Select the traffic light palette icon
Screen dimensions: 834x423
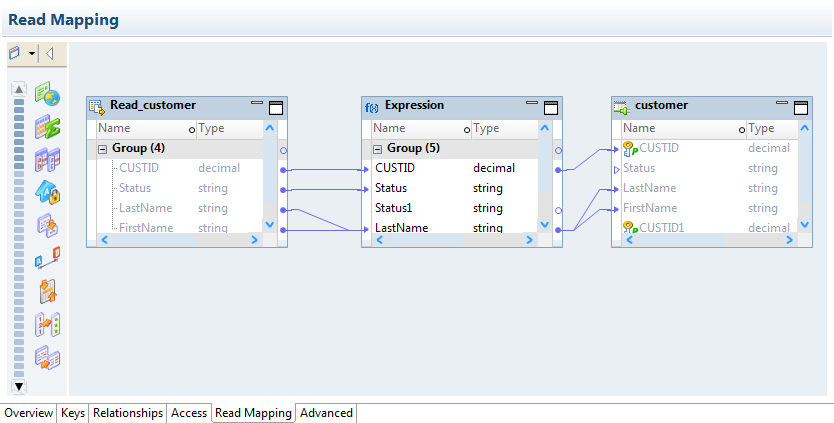pyautogui.click(x=48, y=324)
